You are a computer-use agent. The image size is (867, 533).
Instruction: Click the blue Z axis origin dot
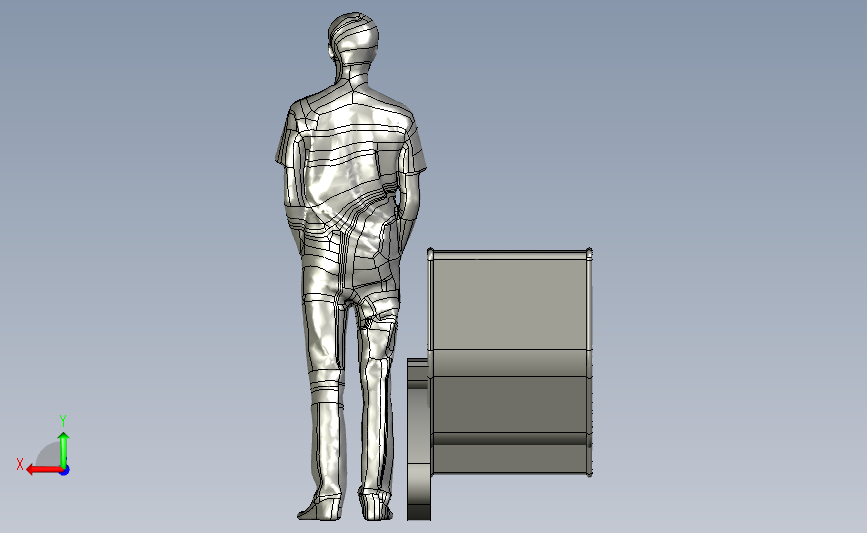(x=65, y=471)
